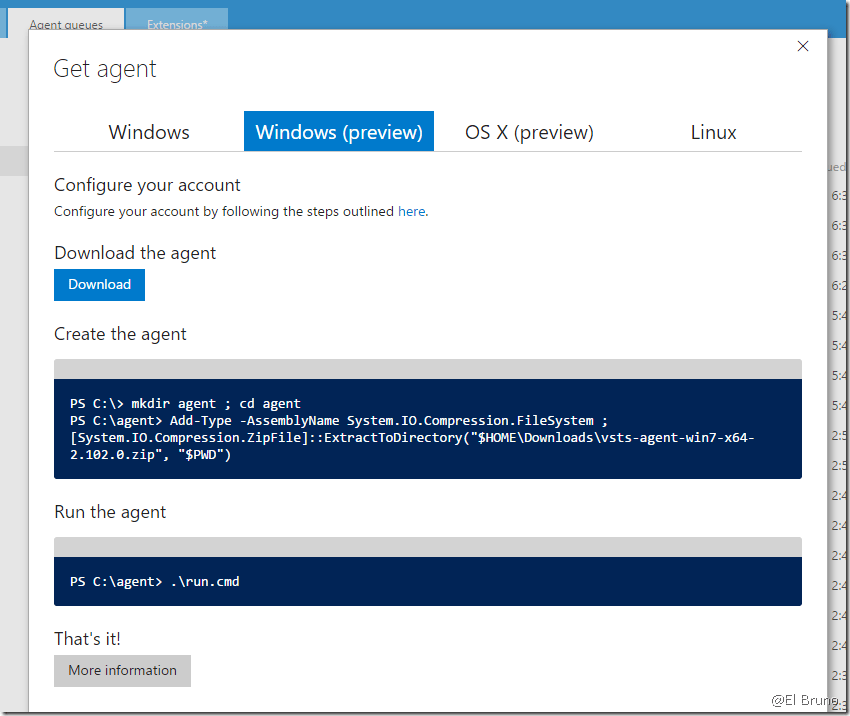Viewport: 850px width, 716px height.
Task: Switch to the Linux tab
Action: pos(713,132)
